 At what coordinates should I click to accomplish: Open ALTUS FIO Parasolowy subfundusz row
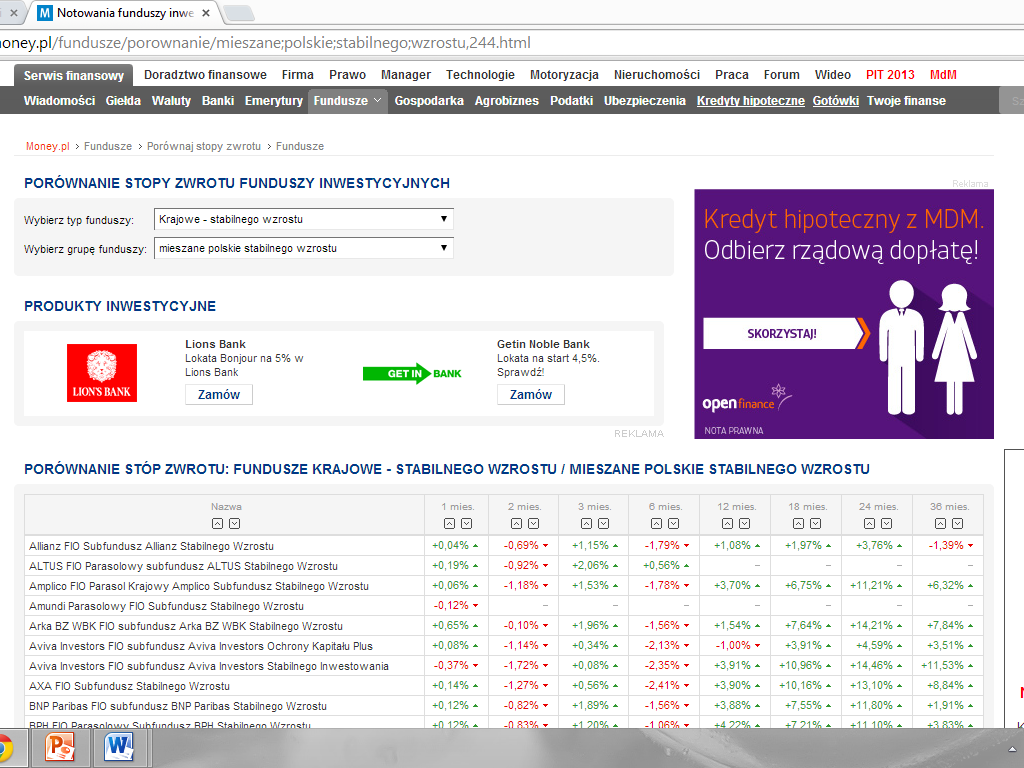[183, 566]
